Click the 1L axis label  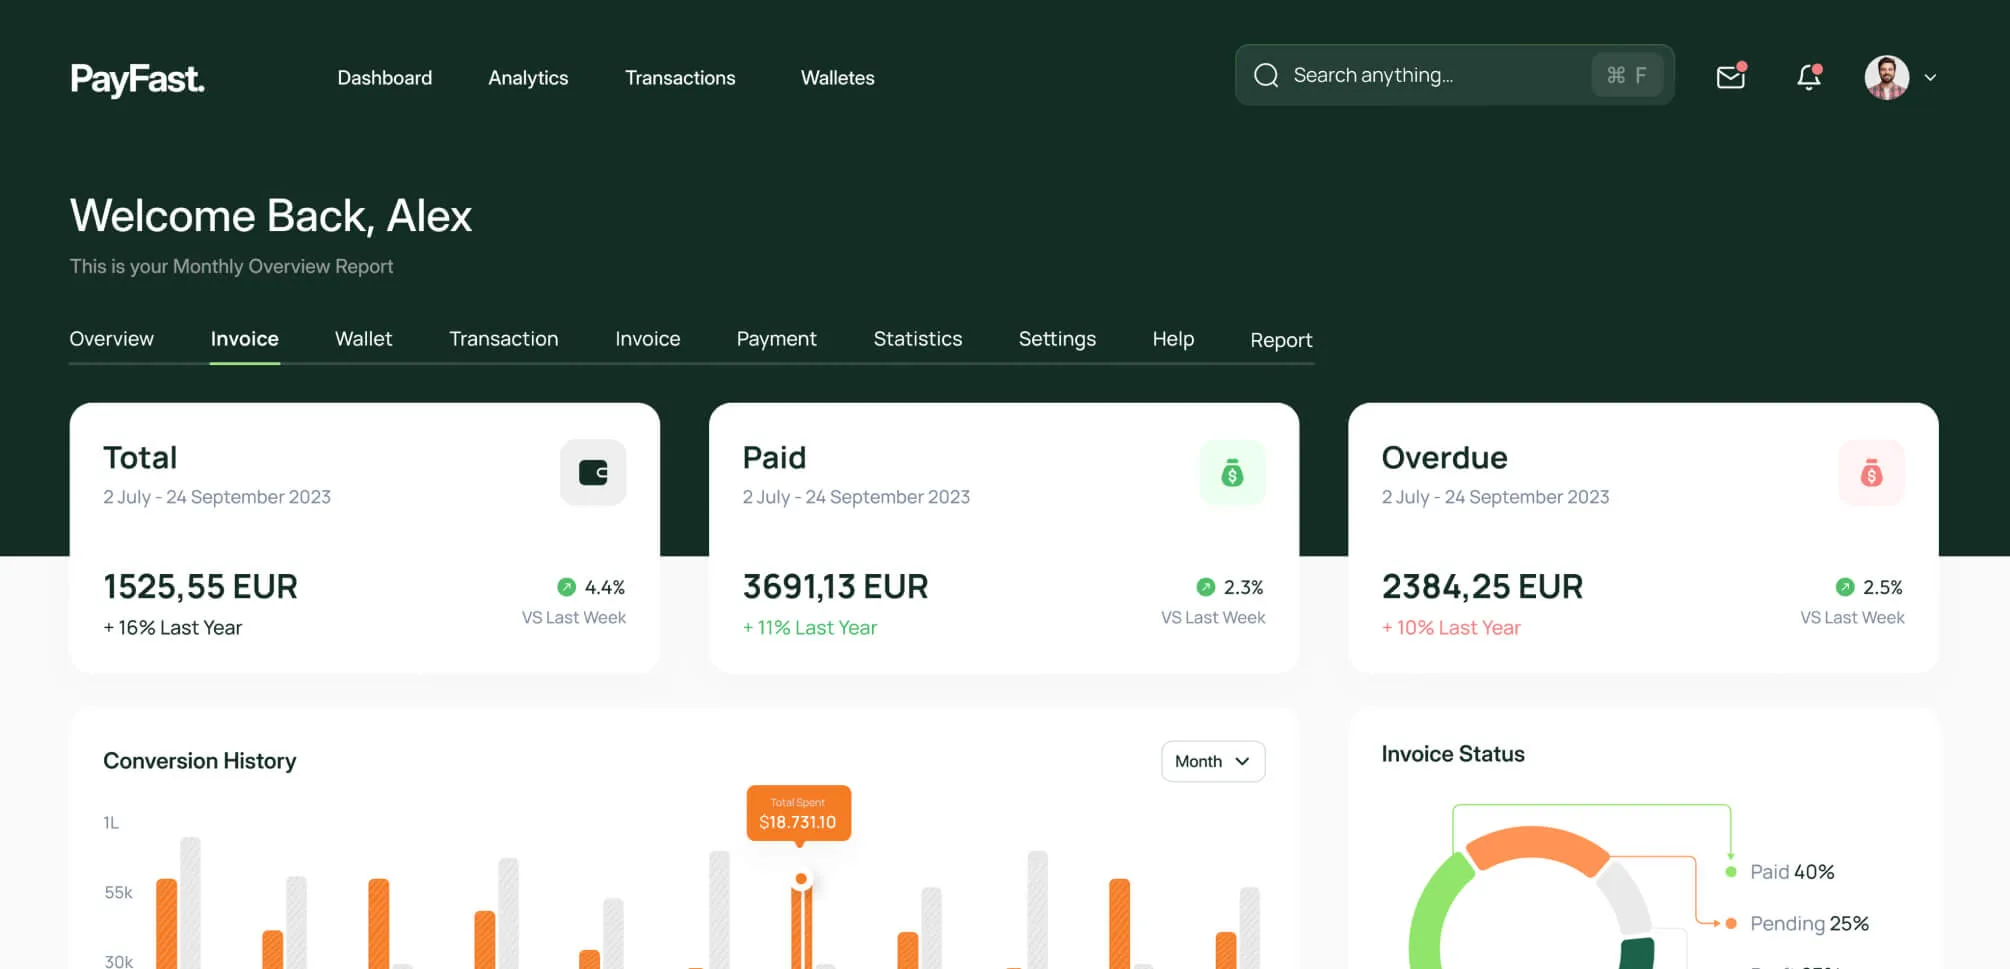tap(111, 823)
